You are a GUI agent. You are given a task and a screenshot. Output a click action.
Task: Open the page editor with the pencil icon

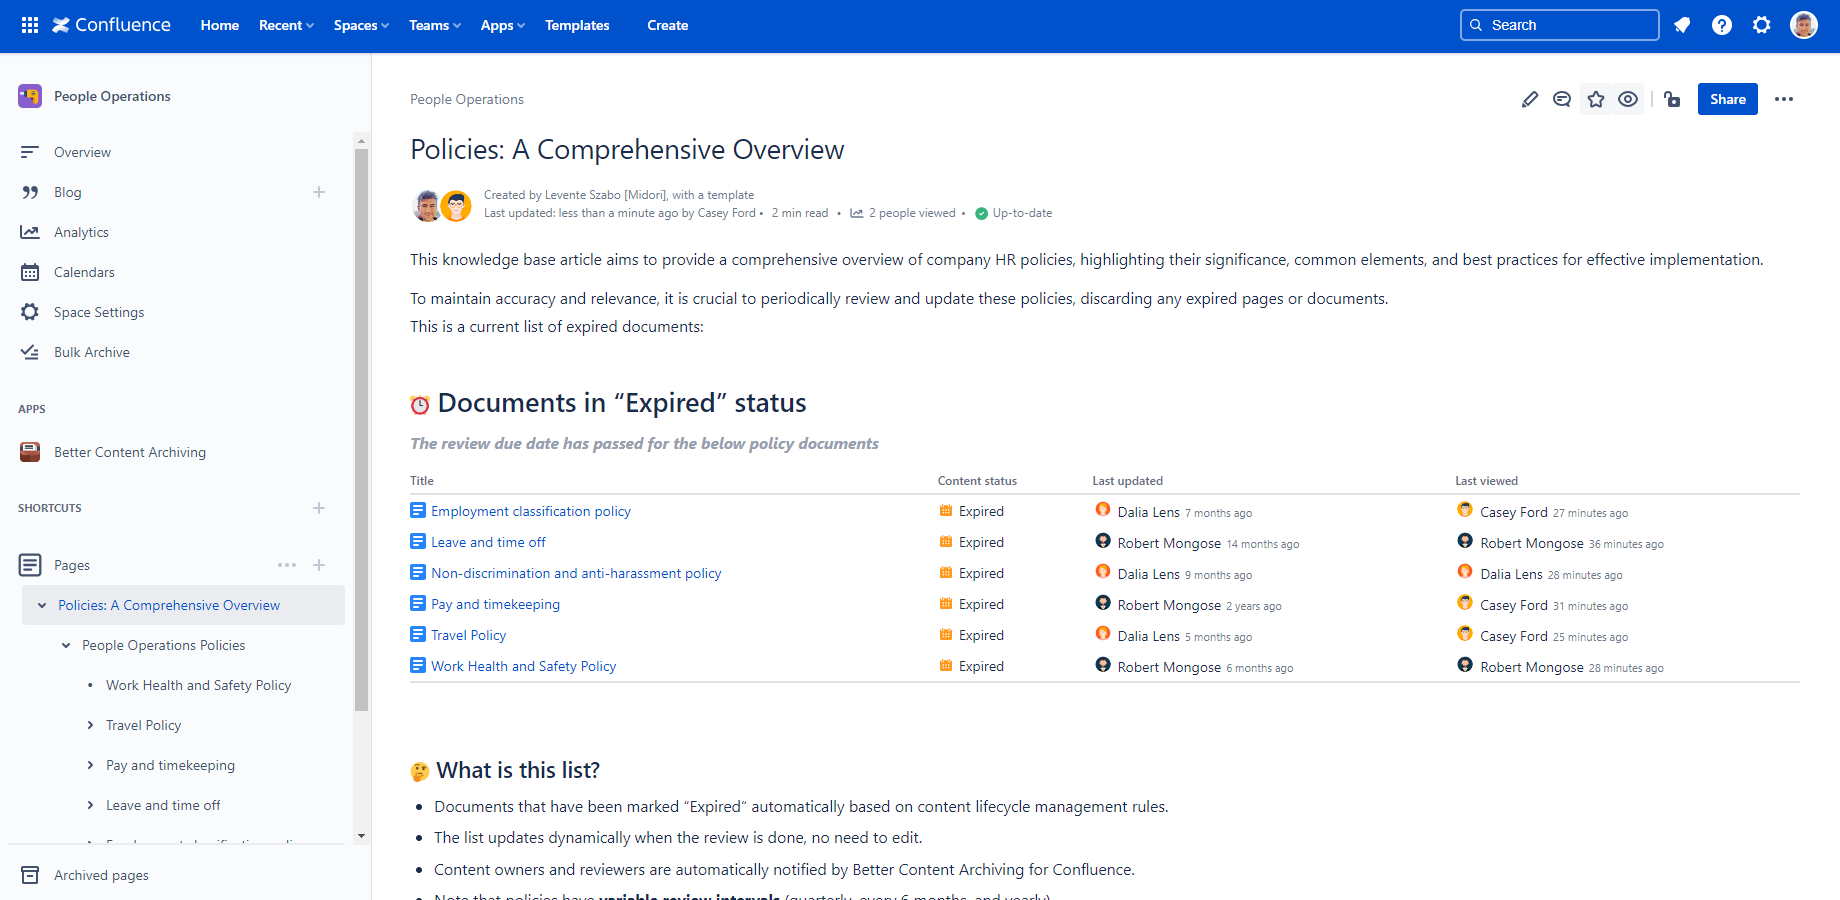pos(1529,99)
